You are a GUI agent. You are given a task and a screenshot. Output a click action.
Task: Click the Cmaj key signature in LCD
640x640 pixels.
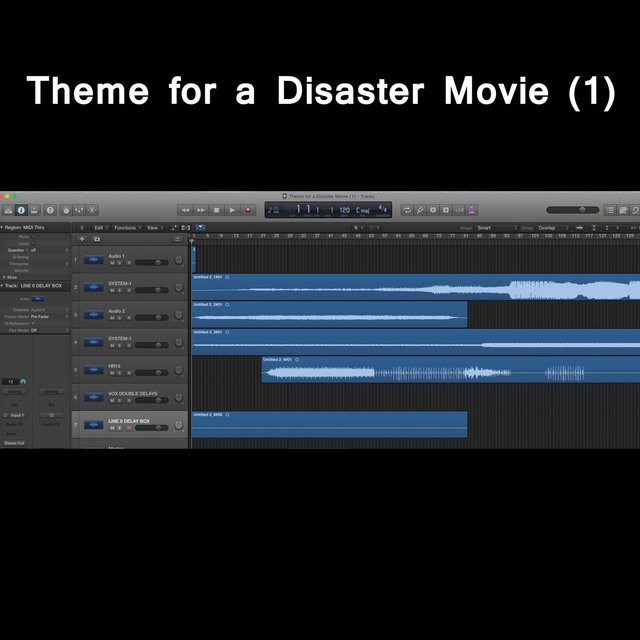pos(362,210)
